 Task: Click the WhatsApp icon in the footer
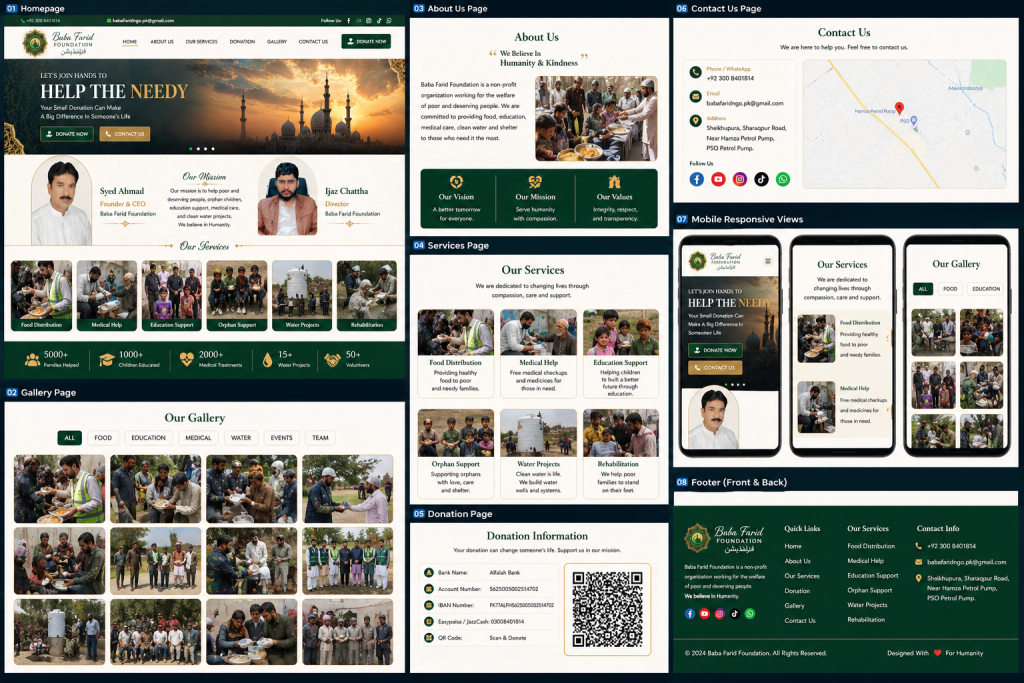pyautogui.click(x=750, y=613)
